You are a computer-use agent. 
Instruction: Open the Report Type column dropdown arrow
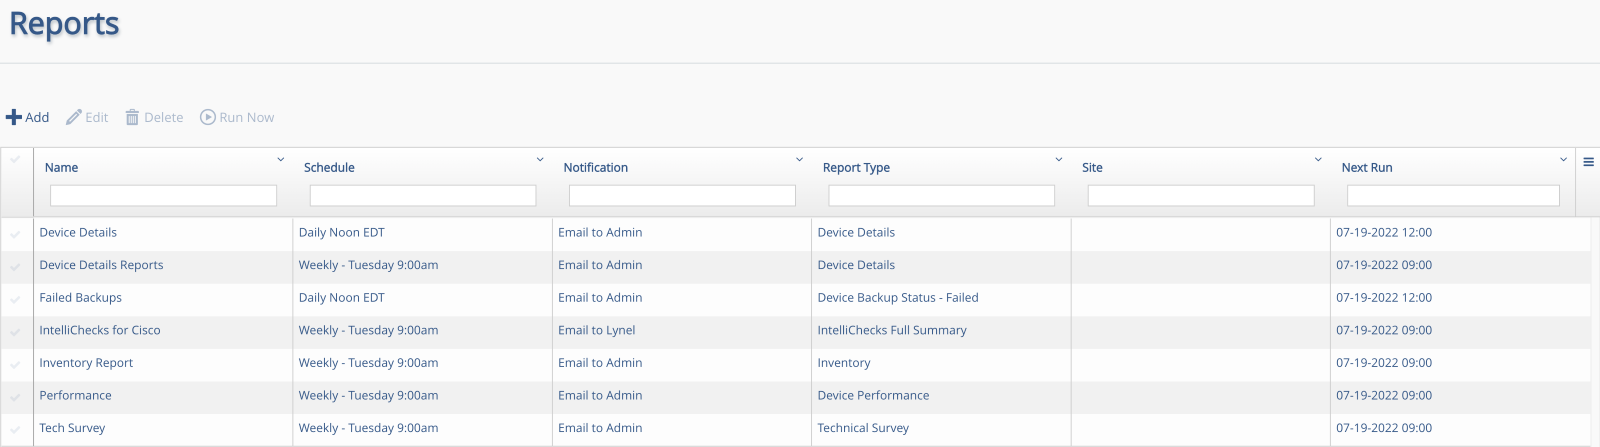pos(1059,160)
